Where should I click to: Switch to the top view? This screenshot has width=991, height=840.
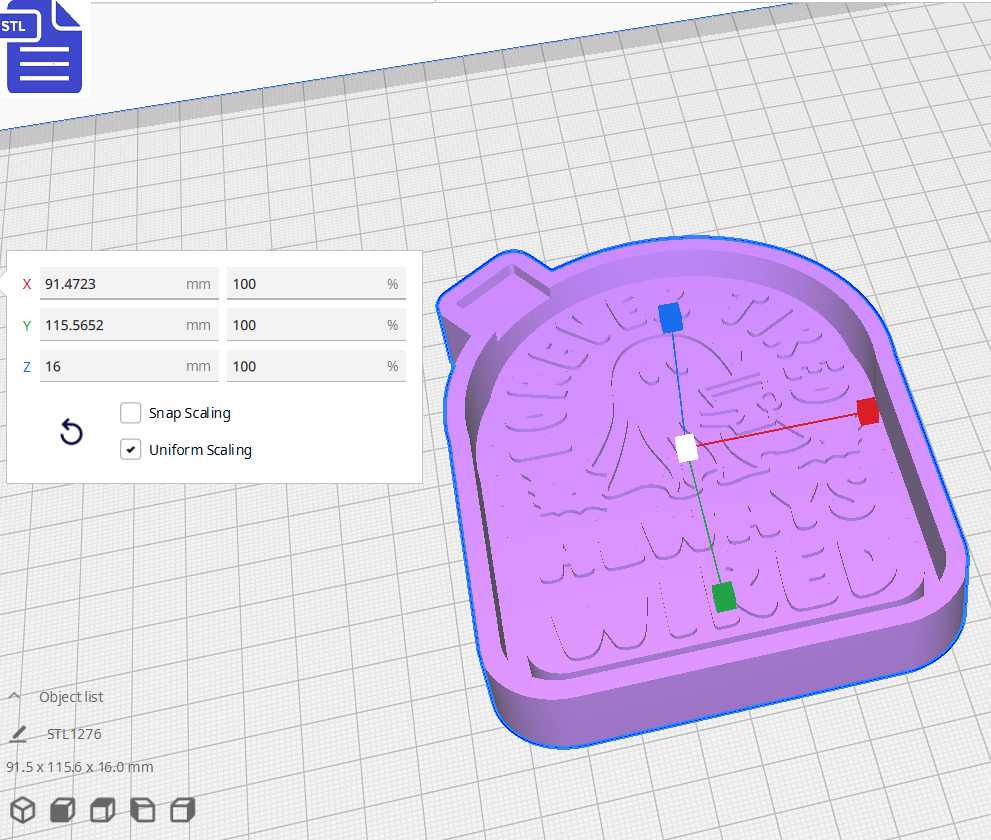(x=102, y=810)
